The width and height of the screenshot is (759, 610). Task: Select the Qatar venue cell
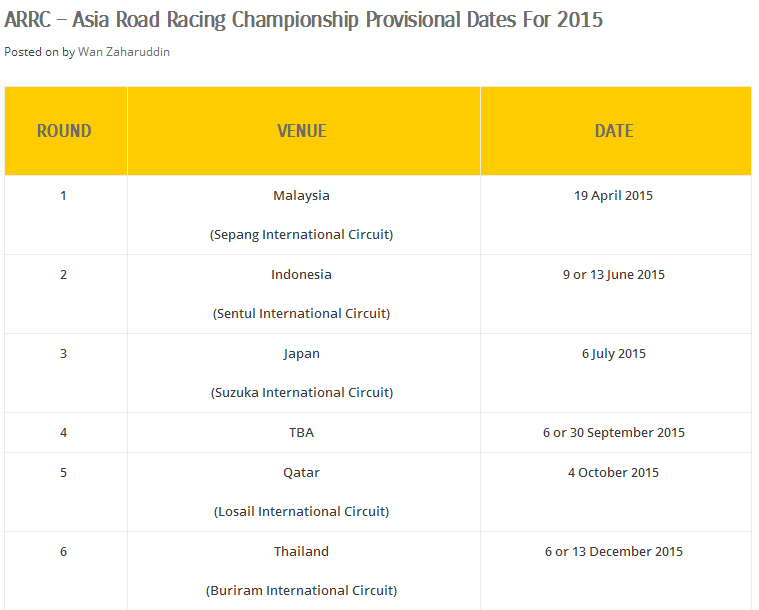[x=301, y=473]
